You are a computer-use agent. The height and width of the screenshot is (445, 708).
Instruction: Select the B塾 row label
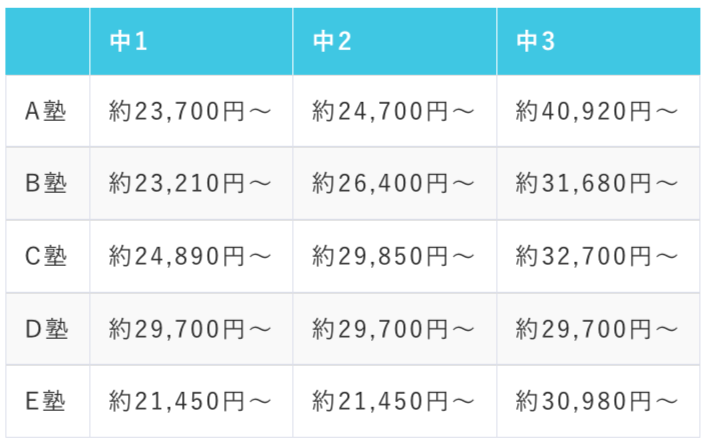point(45,183)
